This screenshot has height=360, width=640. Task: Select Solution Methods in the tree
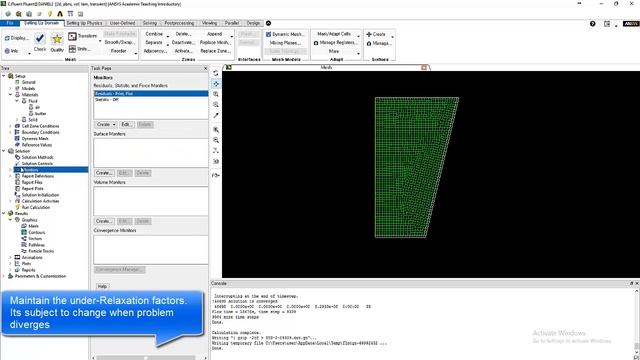37,157
